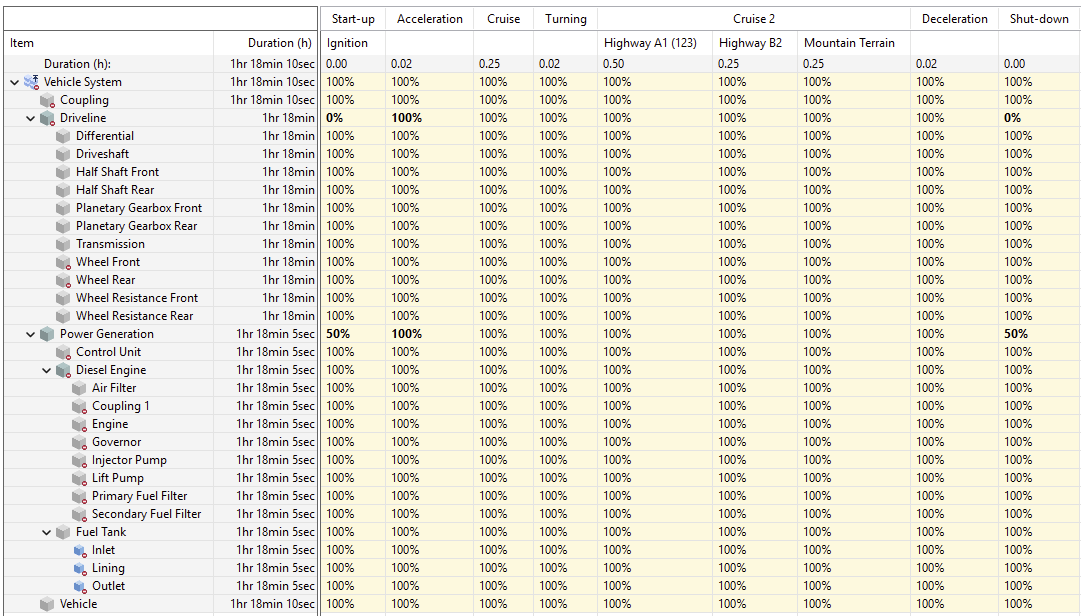Select Driveline's 0% Shut-down cell
The height and width of the screenshot is (616, 1081).
click(1039, 118)
